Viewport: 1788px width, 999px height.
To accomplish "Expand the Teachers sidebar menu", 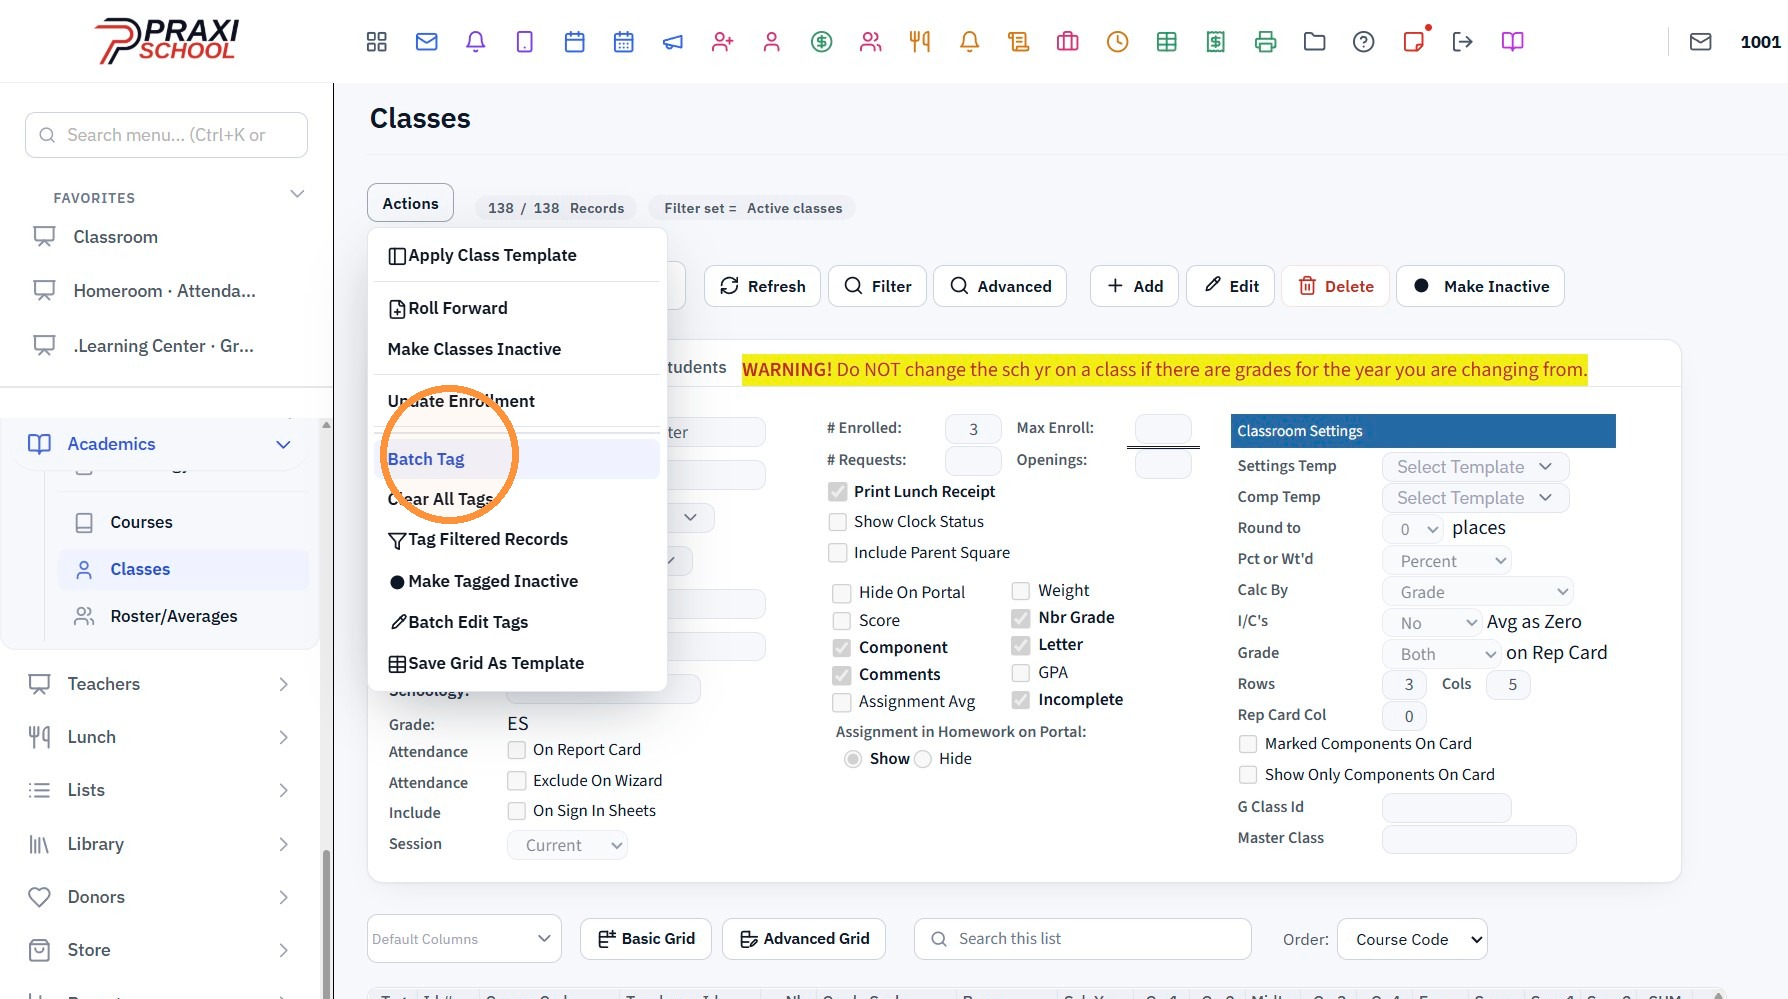I will point(160,684).
